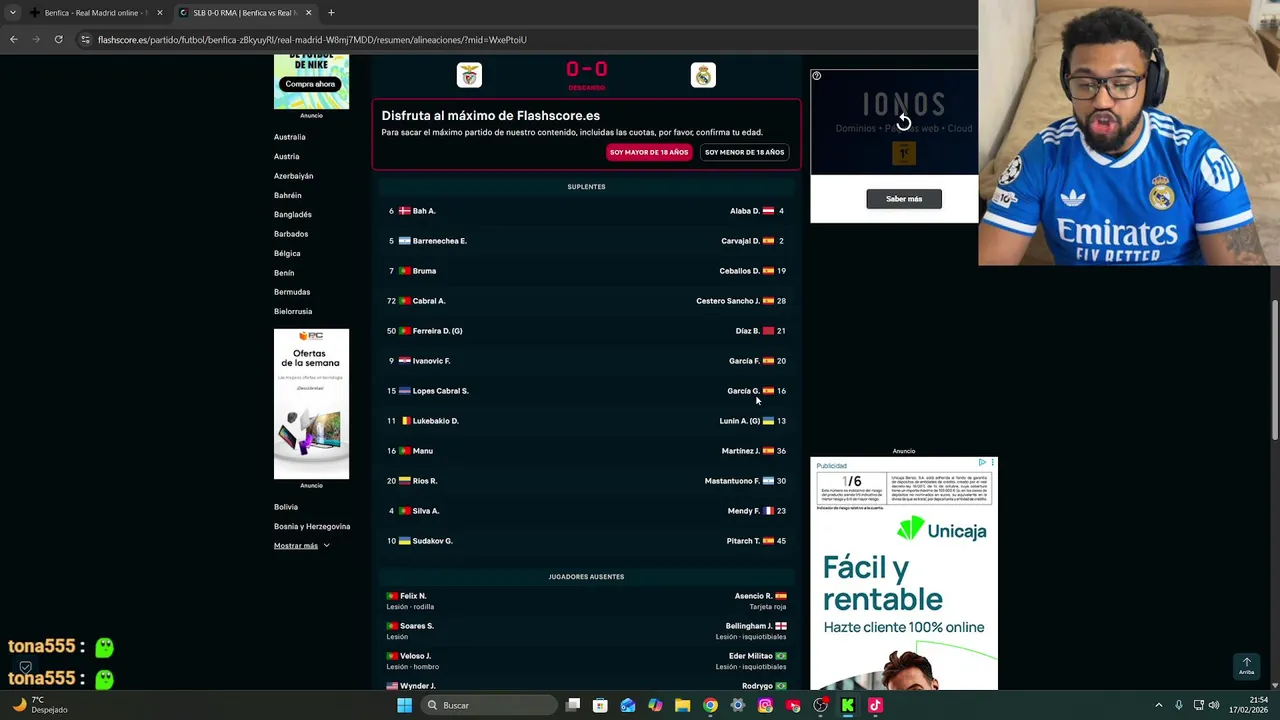1280x720 pixels.
Task: Open Bermudas in country list
Action: (x=292, y=292)
